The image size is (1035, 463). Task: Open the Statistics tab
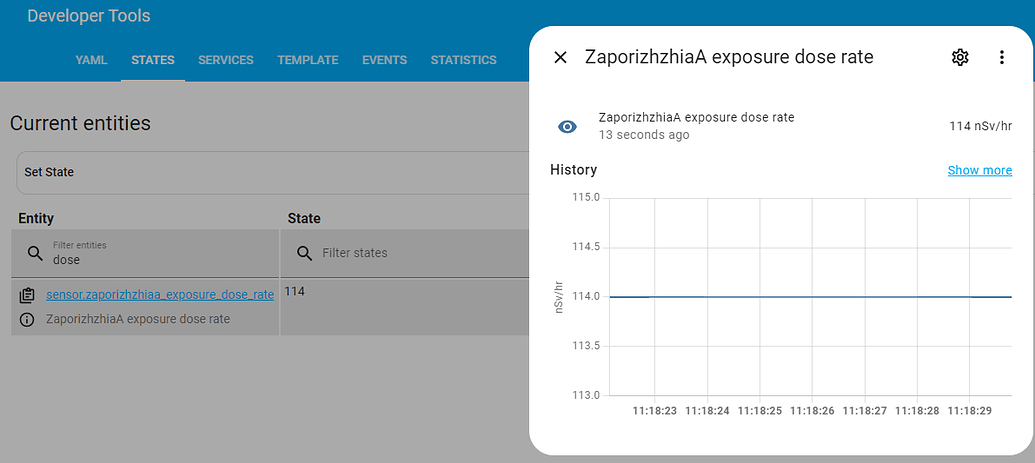tap(463, 60)
